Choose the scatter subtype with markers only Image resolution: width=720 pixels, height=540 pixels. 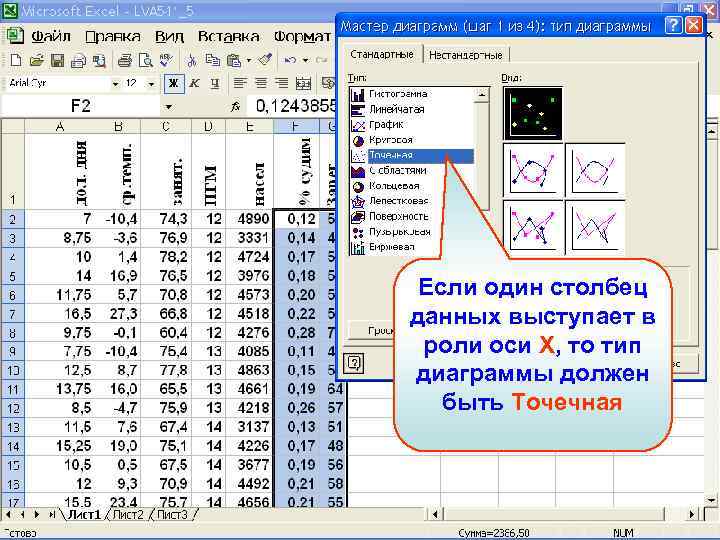pos(533,114)
